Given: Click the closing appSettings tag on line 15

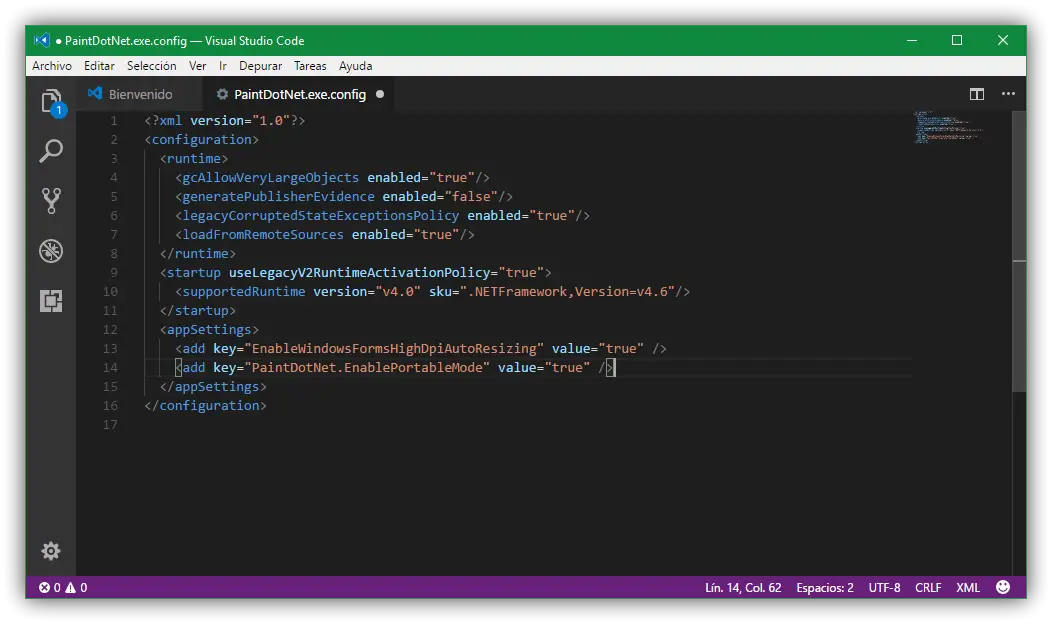Looking at the screenshot, I should click(x=213, y=386).
